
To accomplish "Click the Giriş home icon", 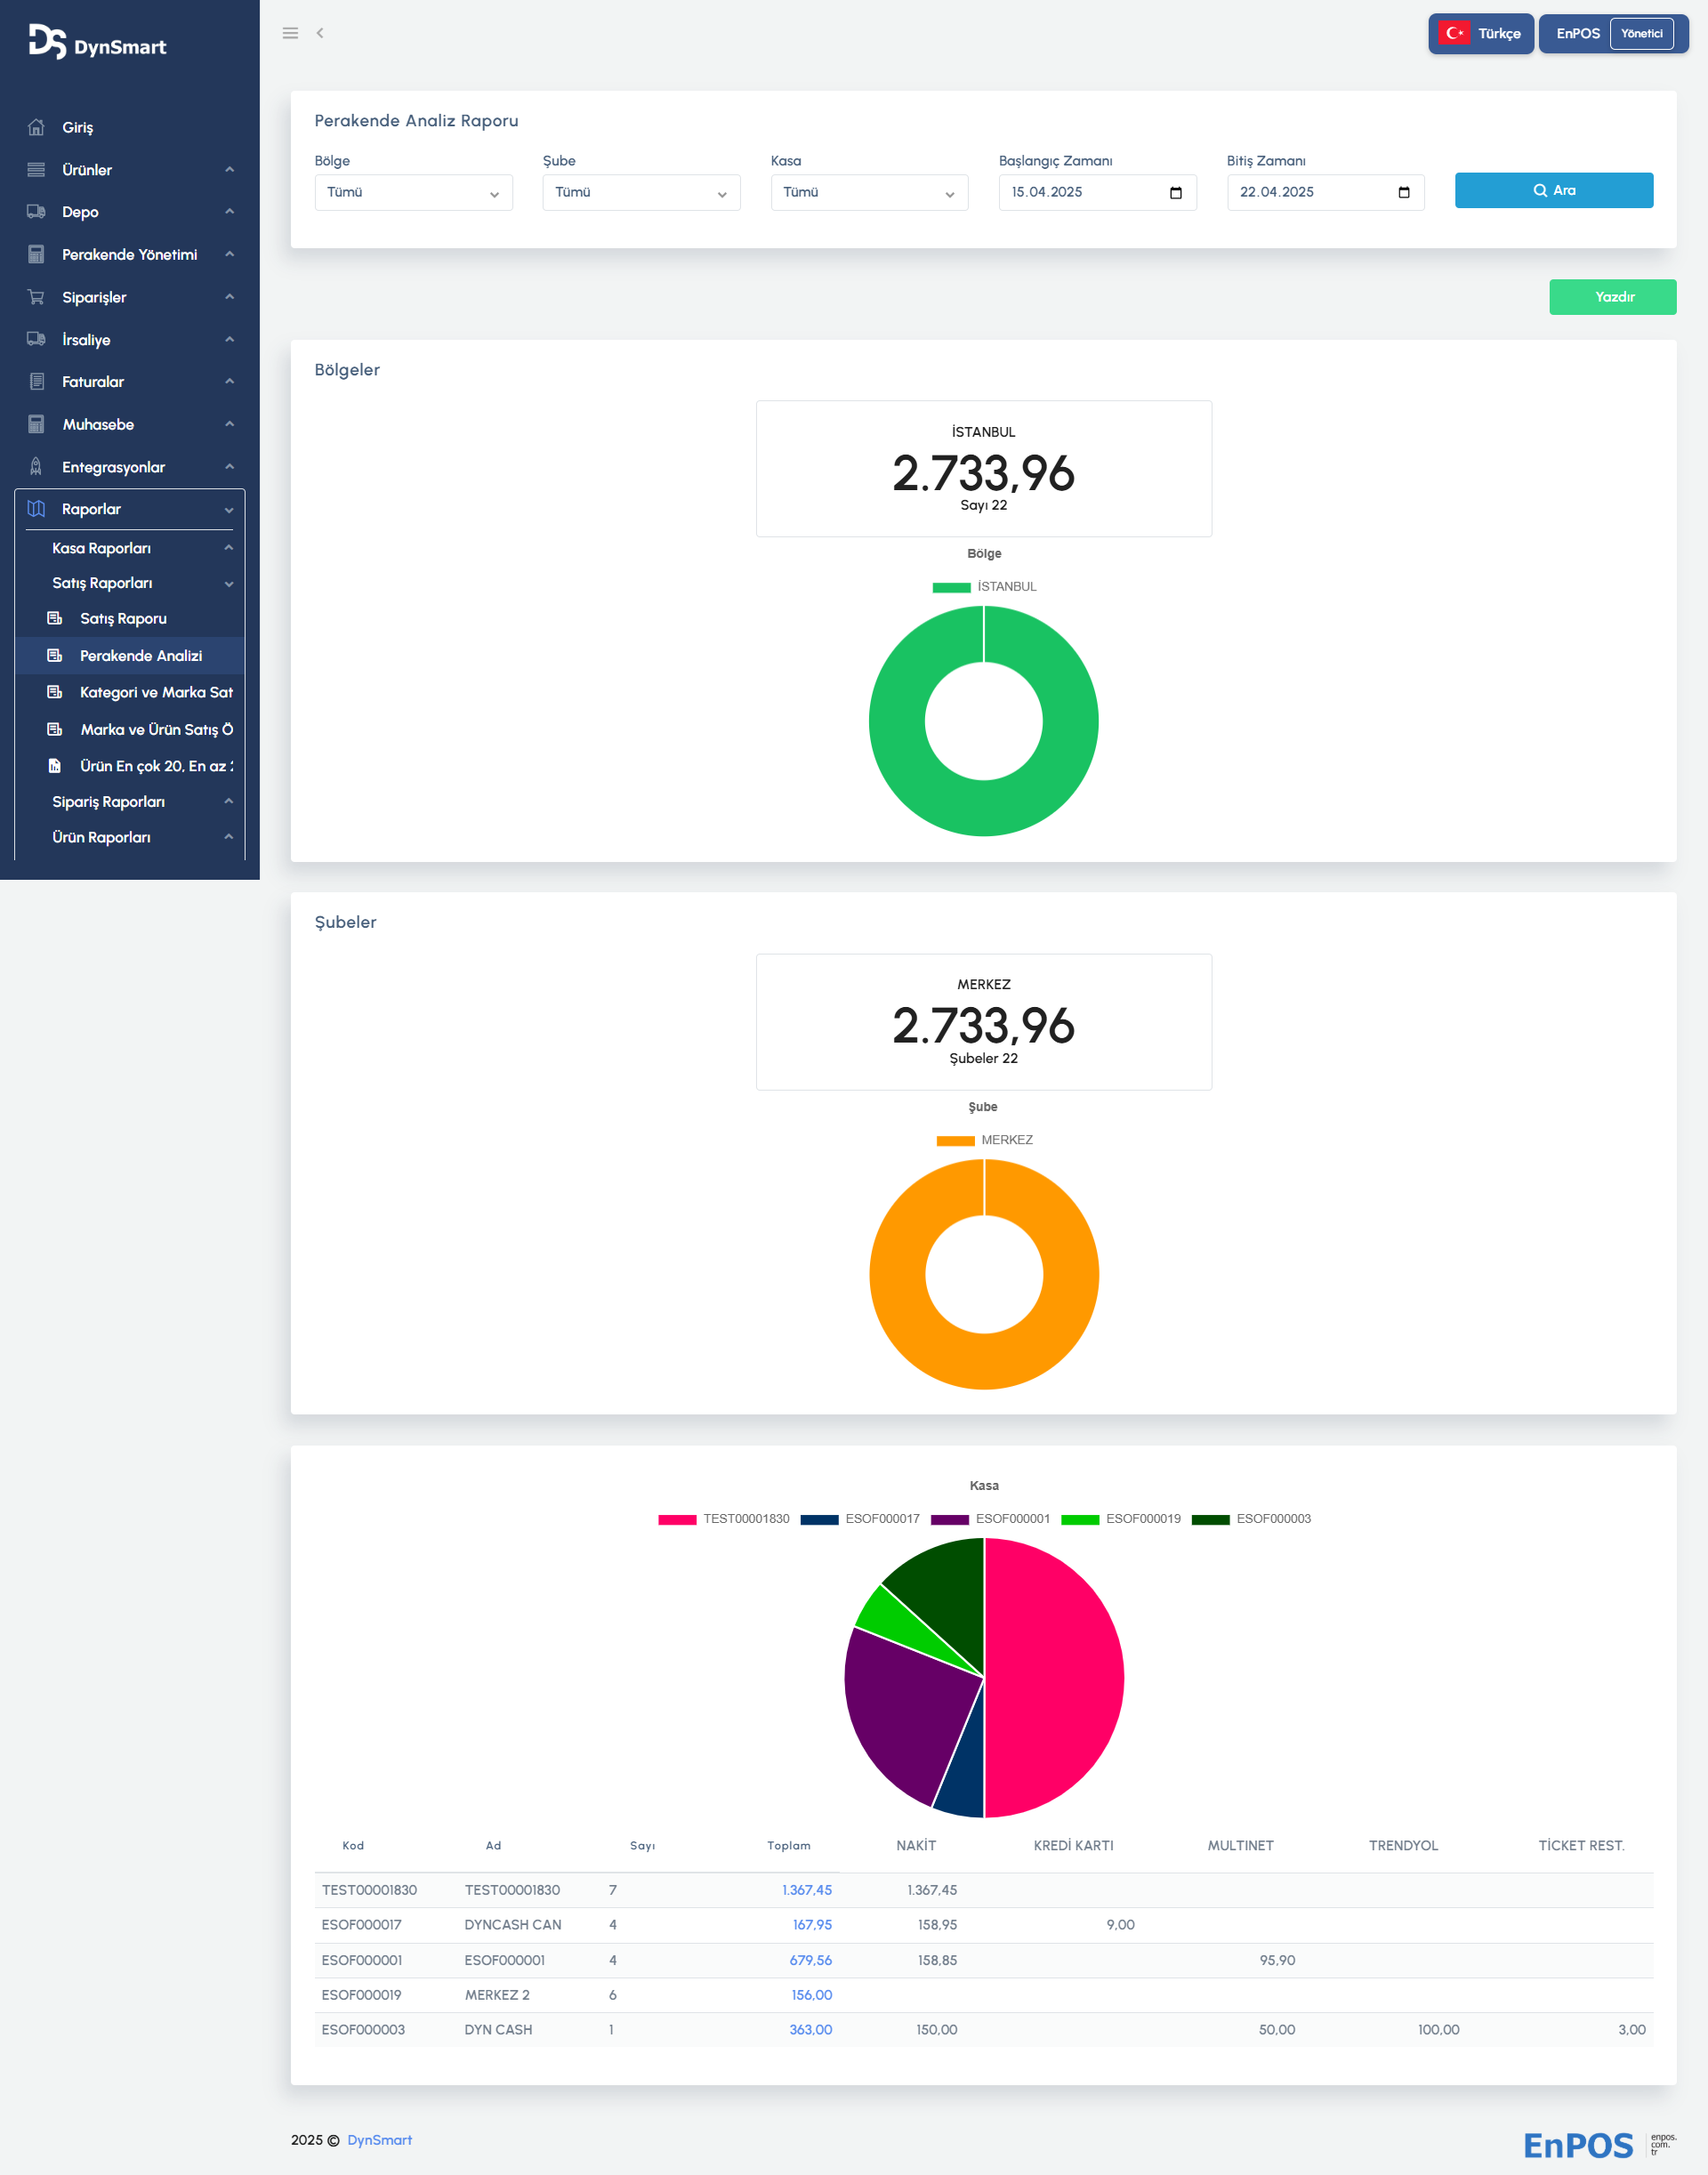I will 36,127.
